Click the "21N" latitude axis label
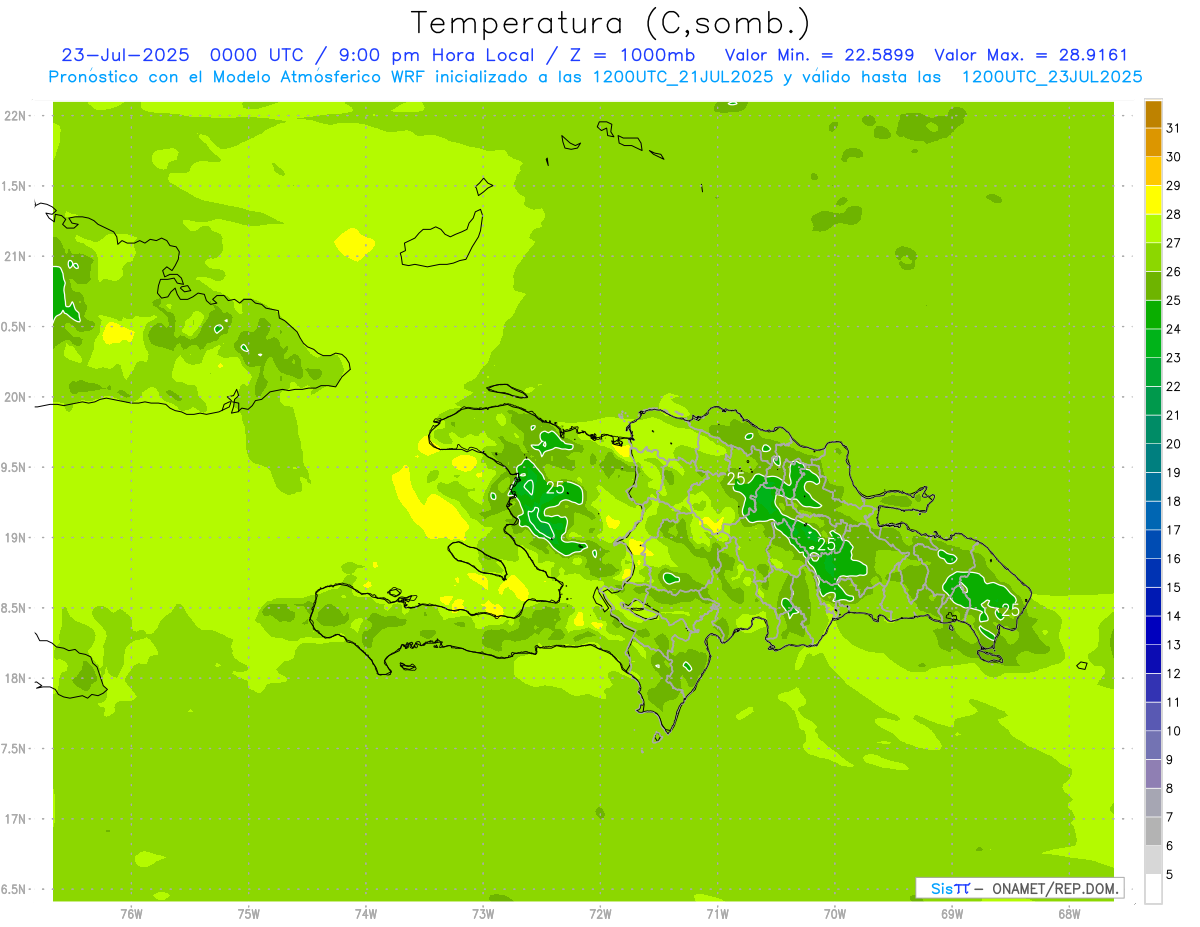Image resolution: width=1200 pixels, height=927 pixels. [14, 256]
